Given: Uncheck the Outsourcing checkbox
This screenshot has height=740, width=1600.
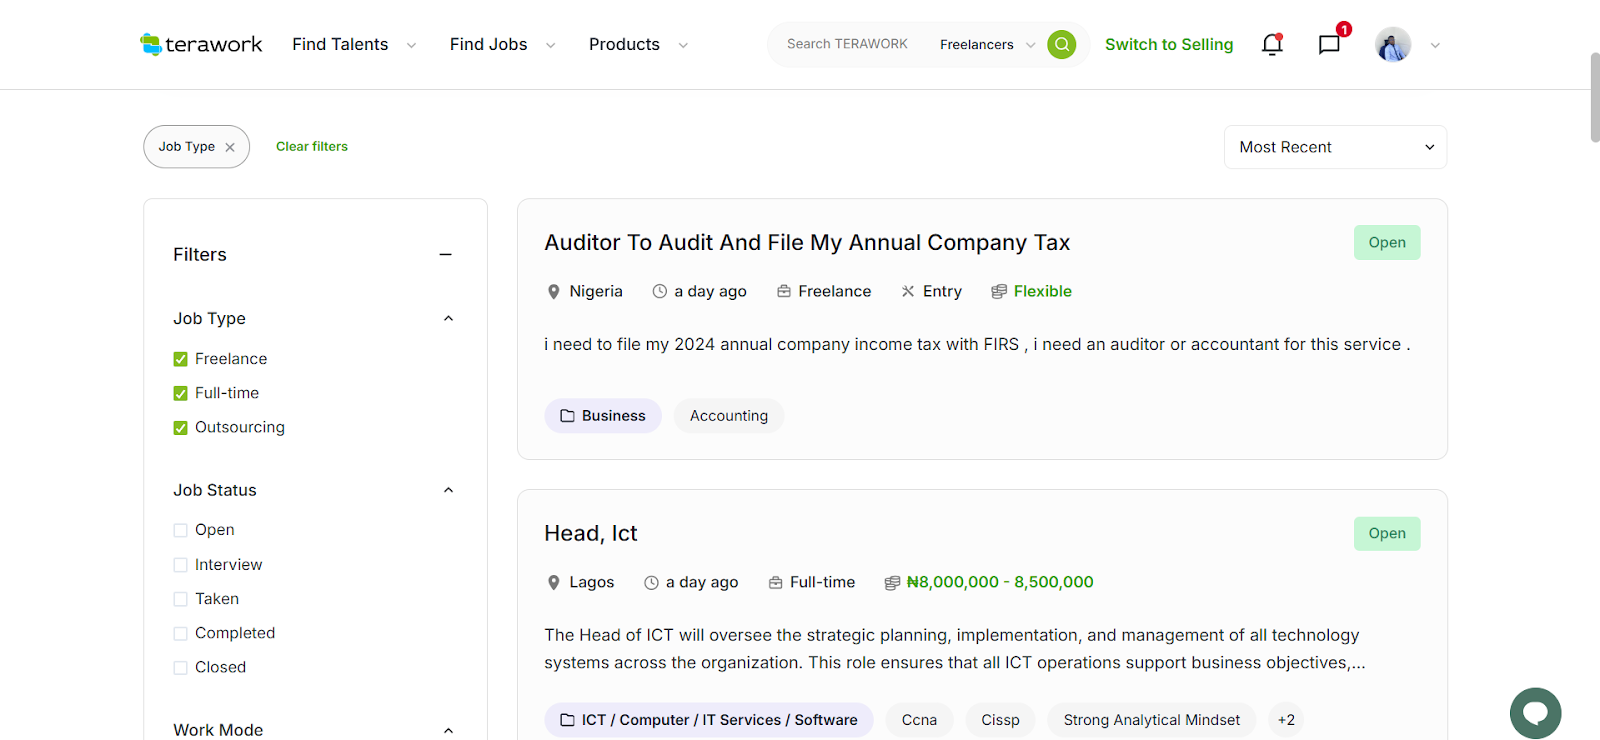Looking at the screenshot, I should click(181, 428).
